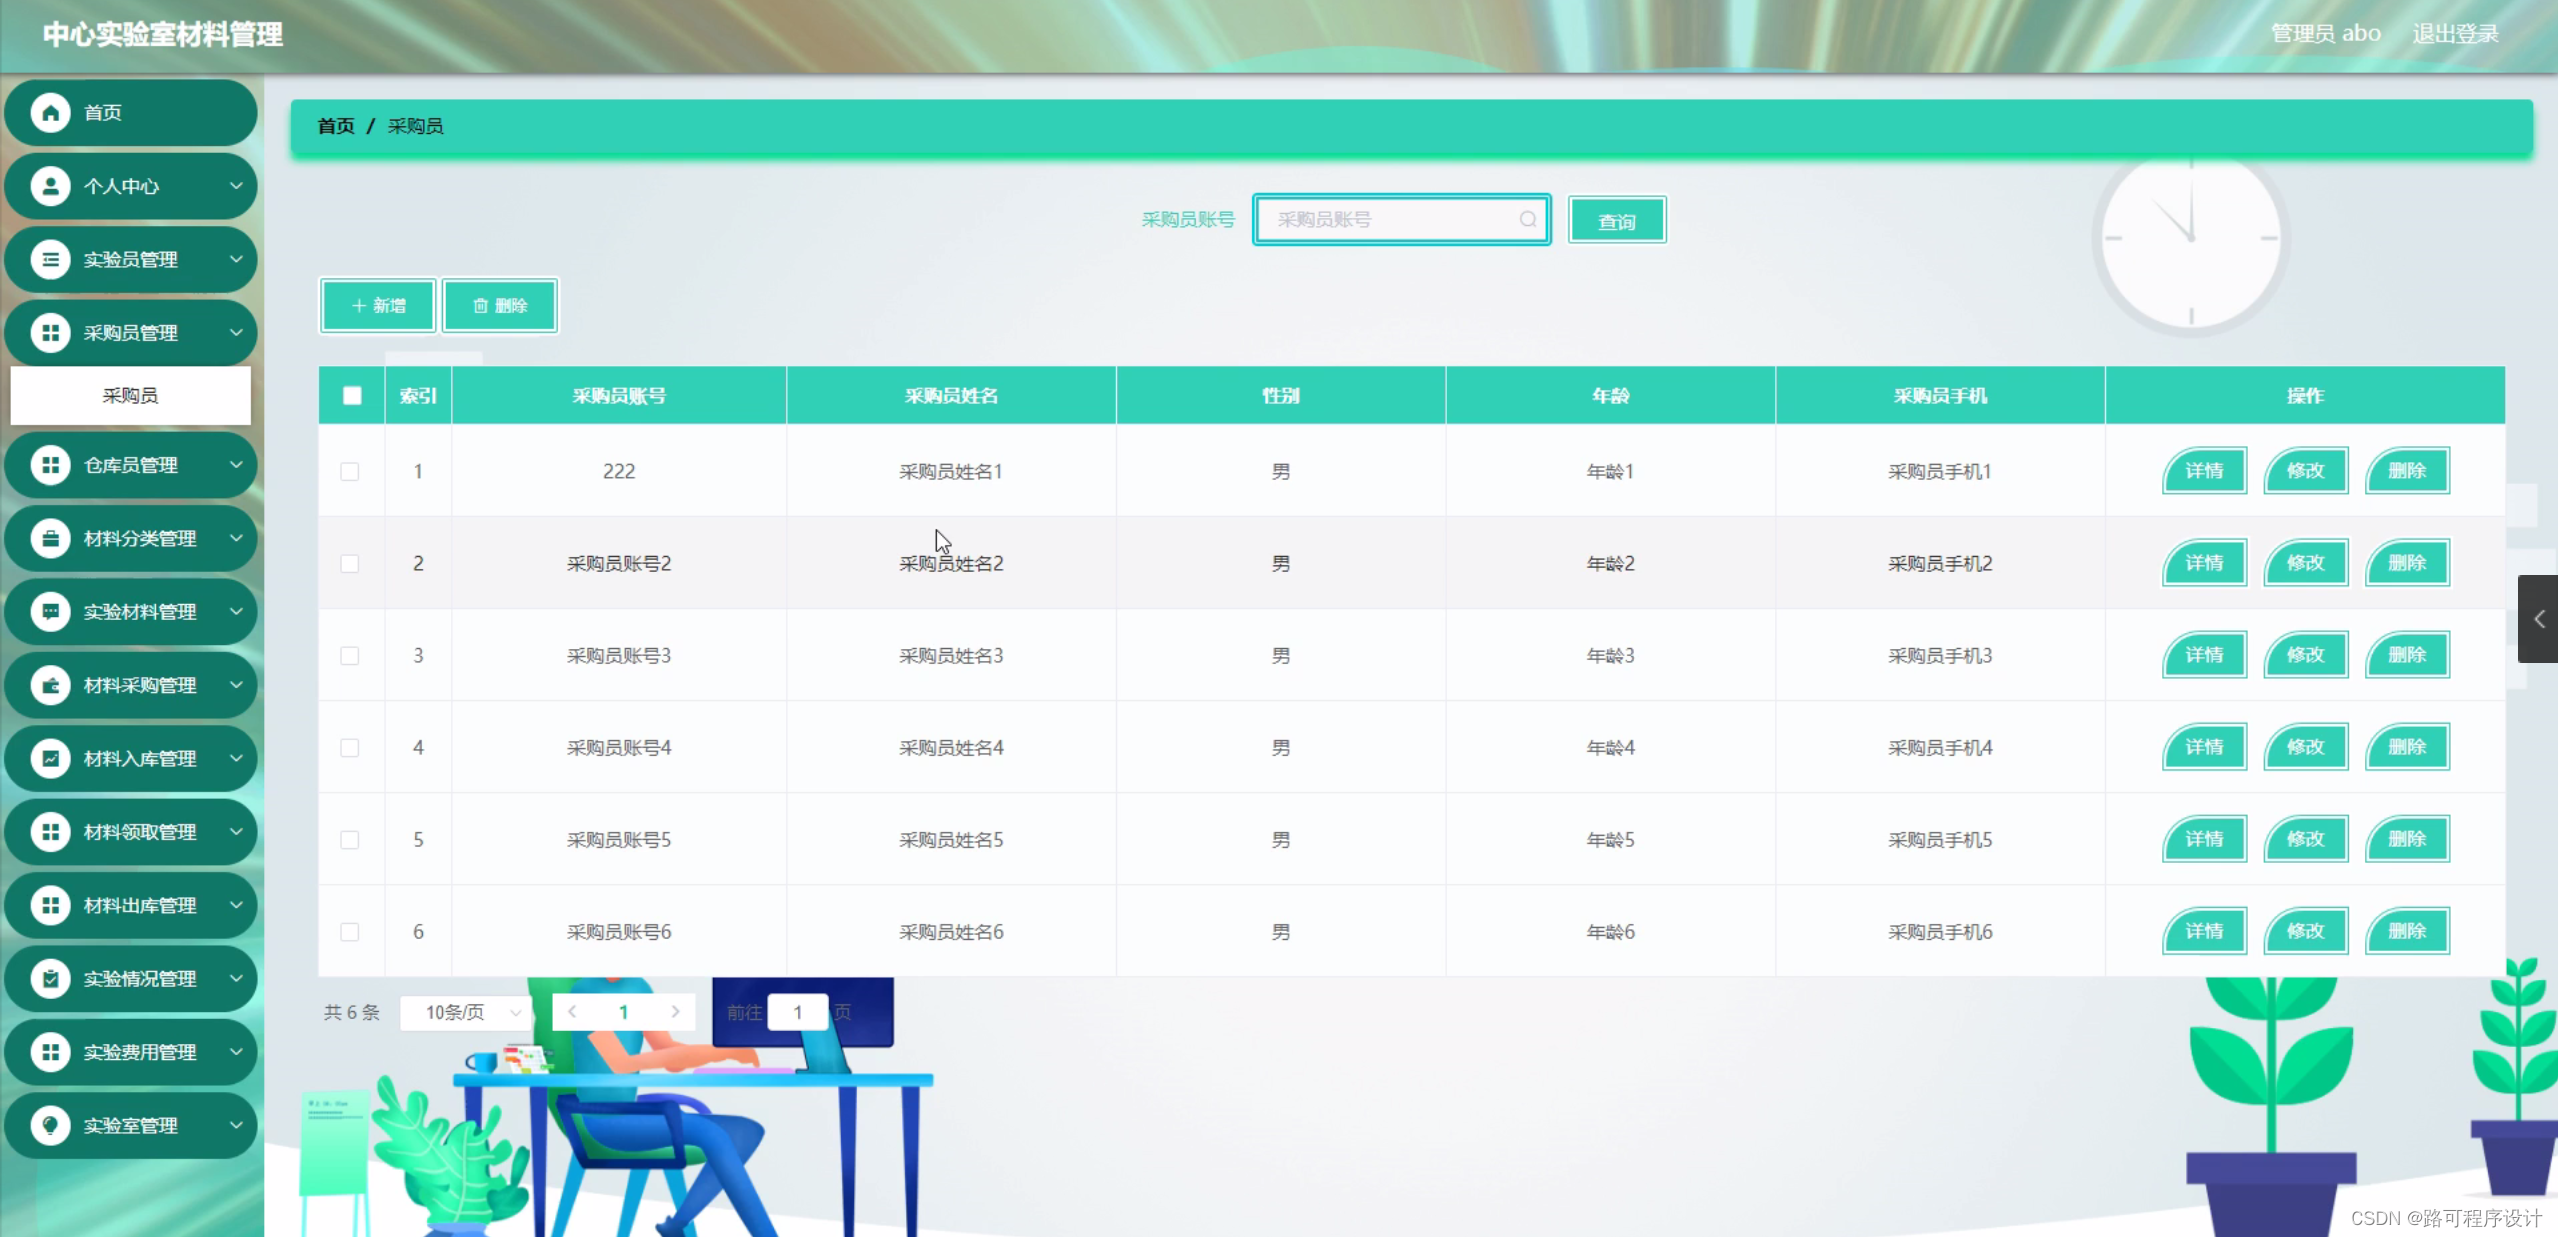Click the wallet icon beside 材料采购管理

50,685
